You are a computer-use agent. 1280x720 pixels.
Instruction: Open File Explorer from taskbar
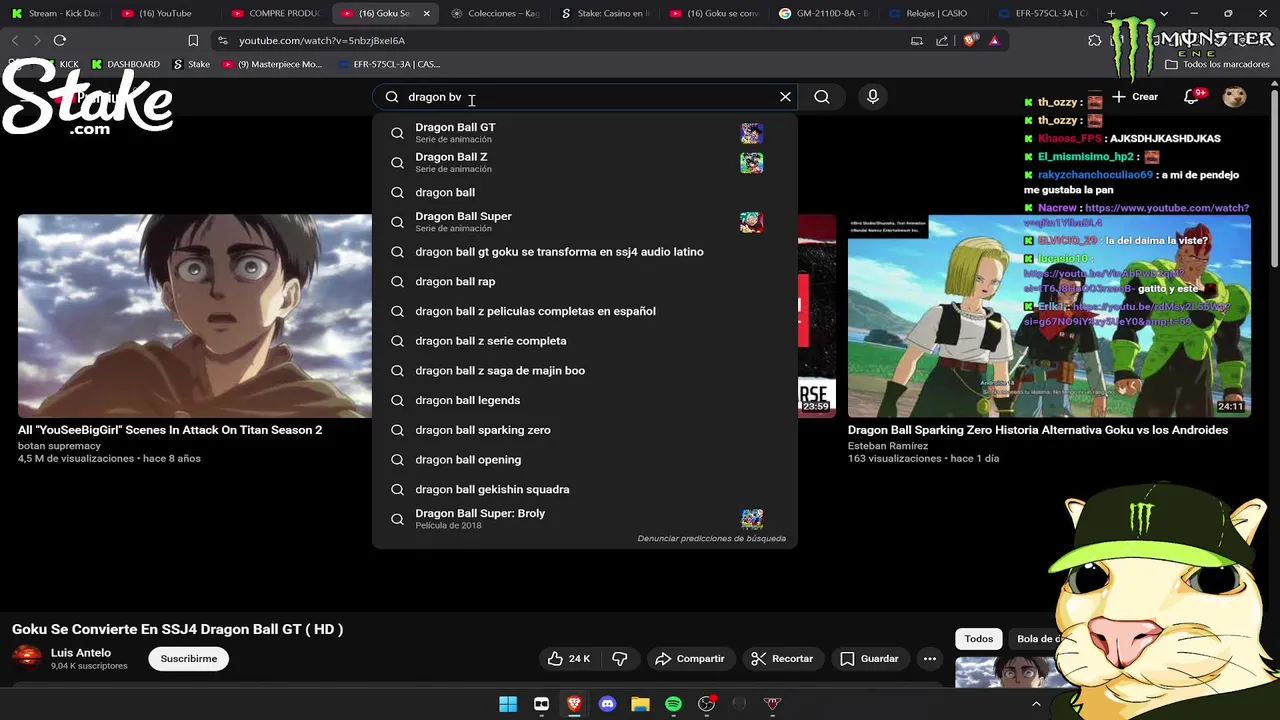pos(640,704)
